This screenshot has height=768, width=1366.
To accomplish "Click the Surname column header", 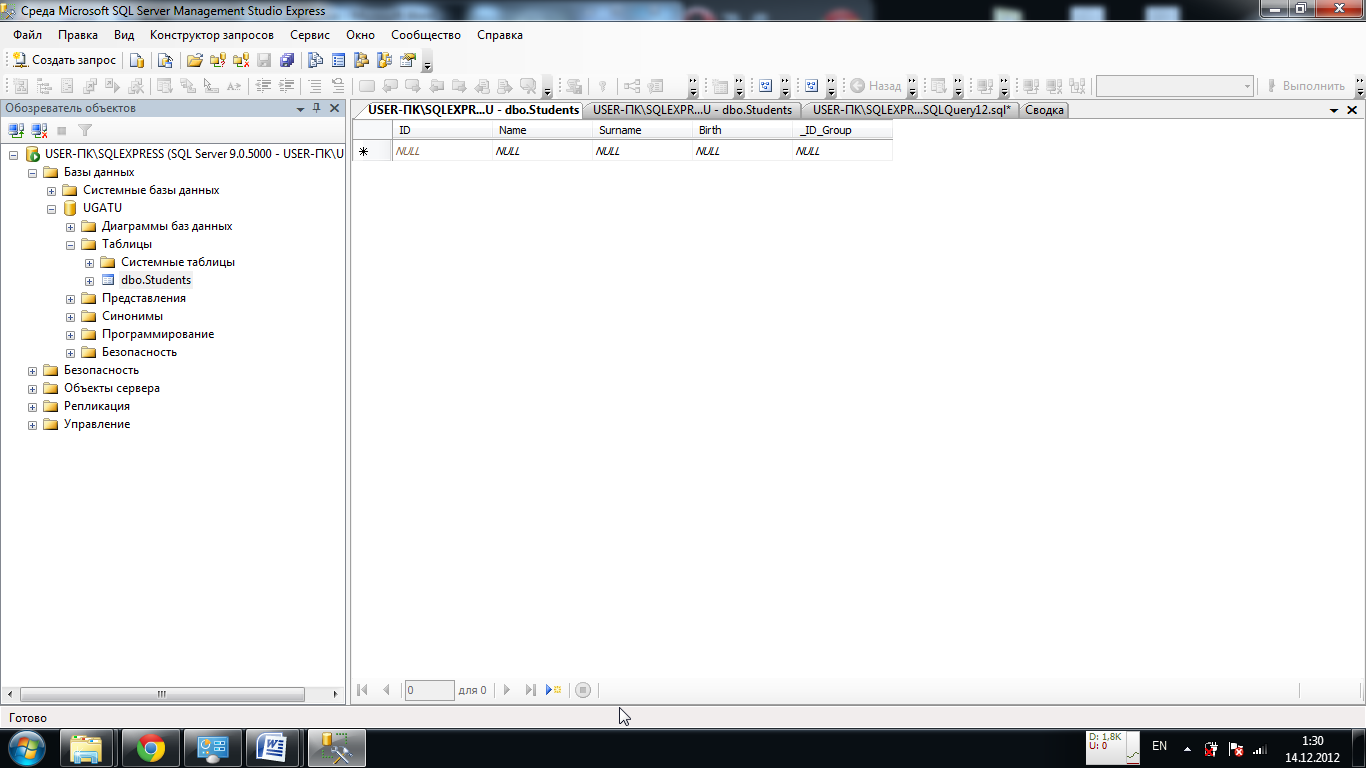I will pos(642,130).
